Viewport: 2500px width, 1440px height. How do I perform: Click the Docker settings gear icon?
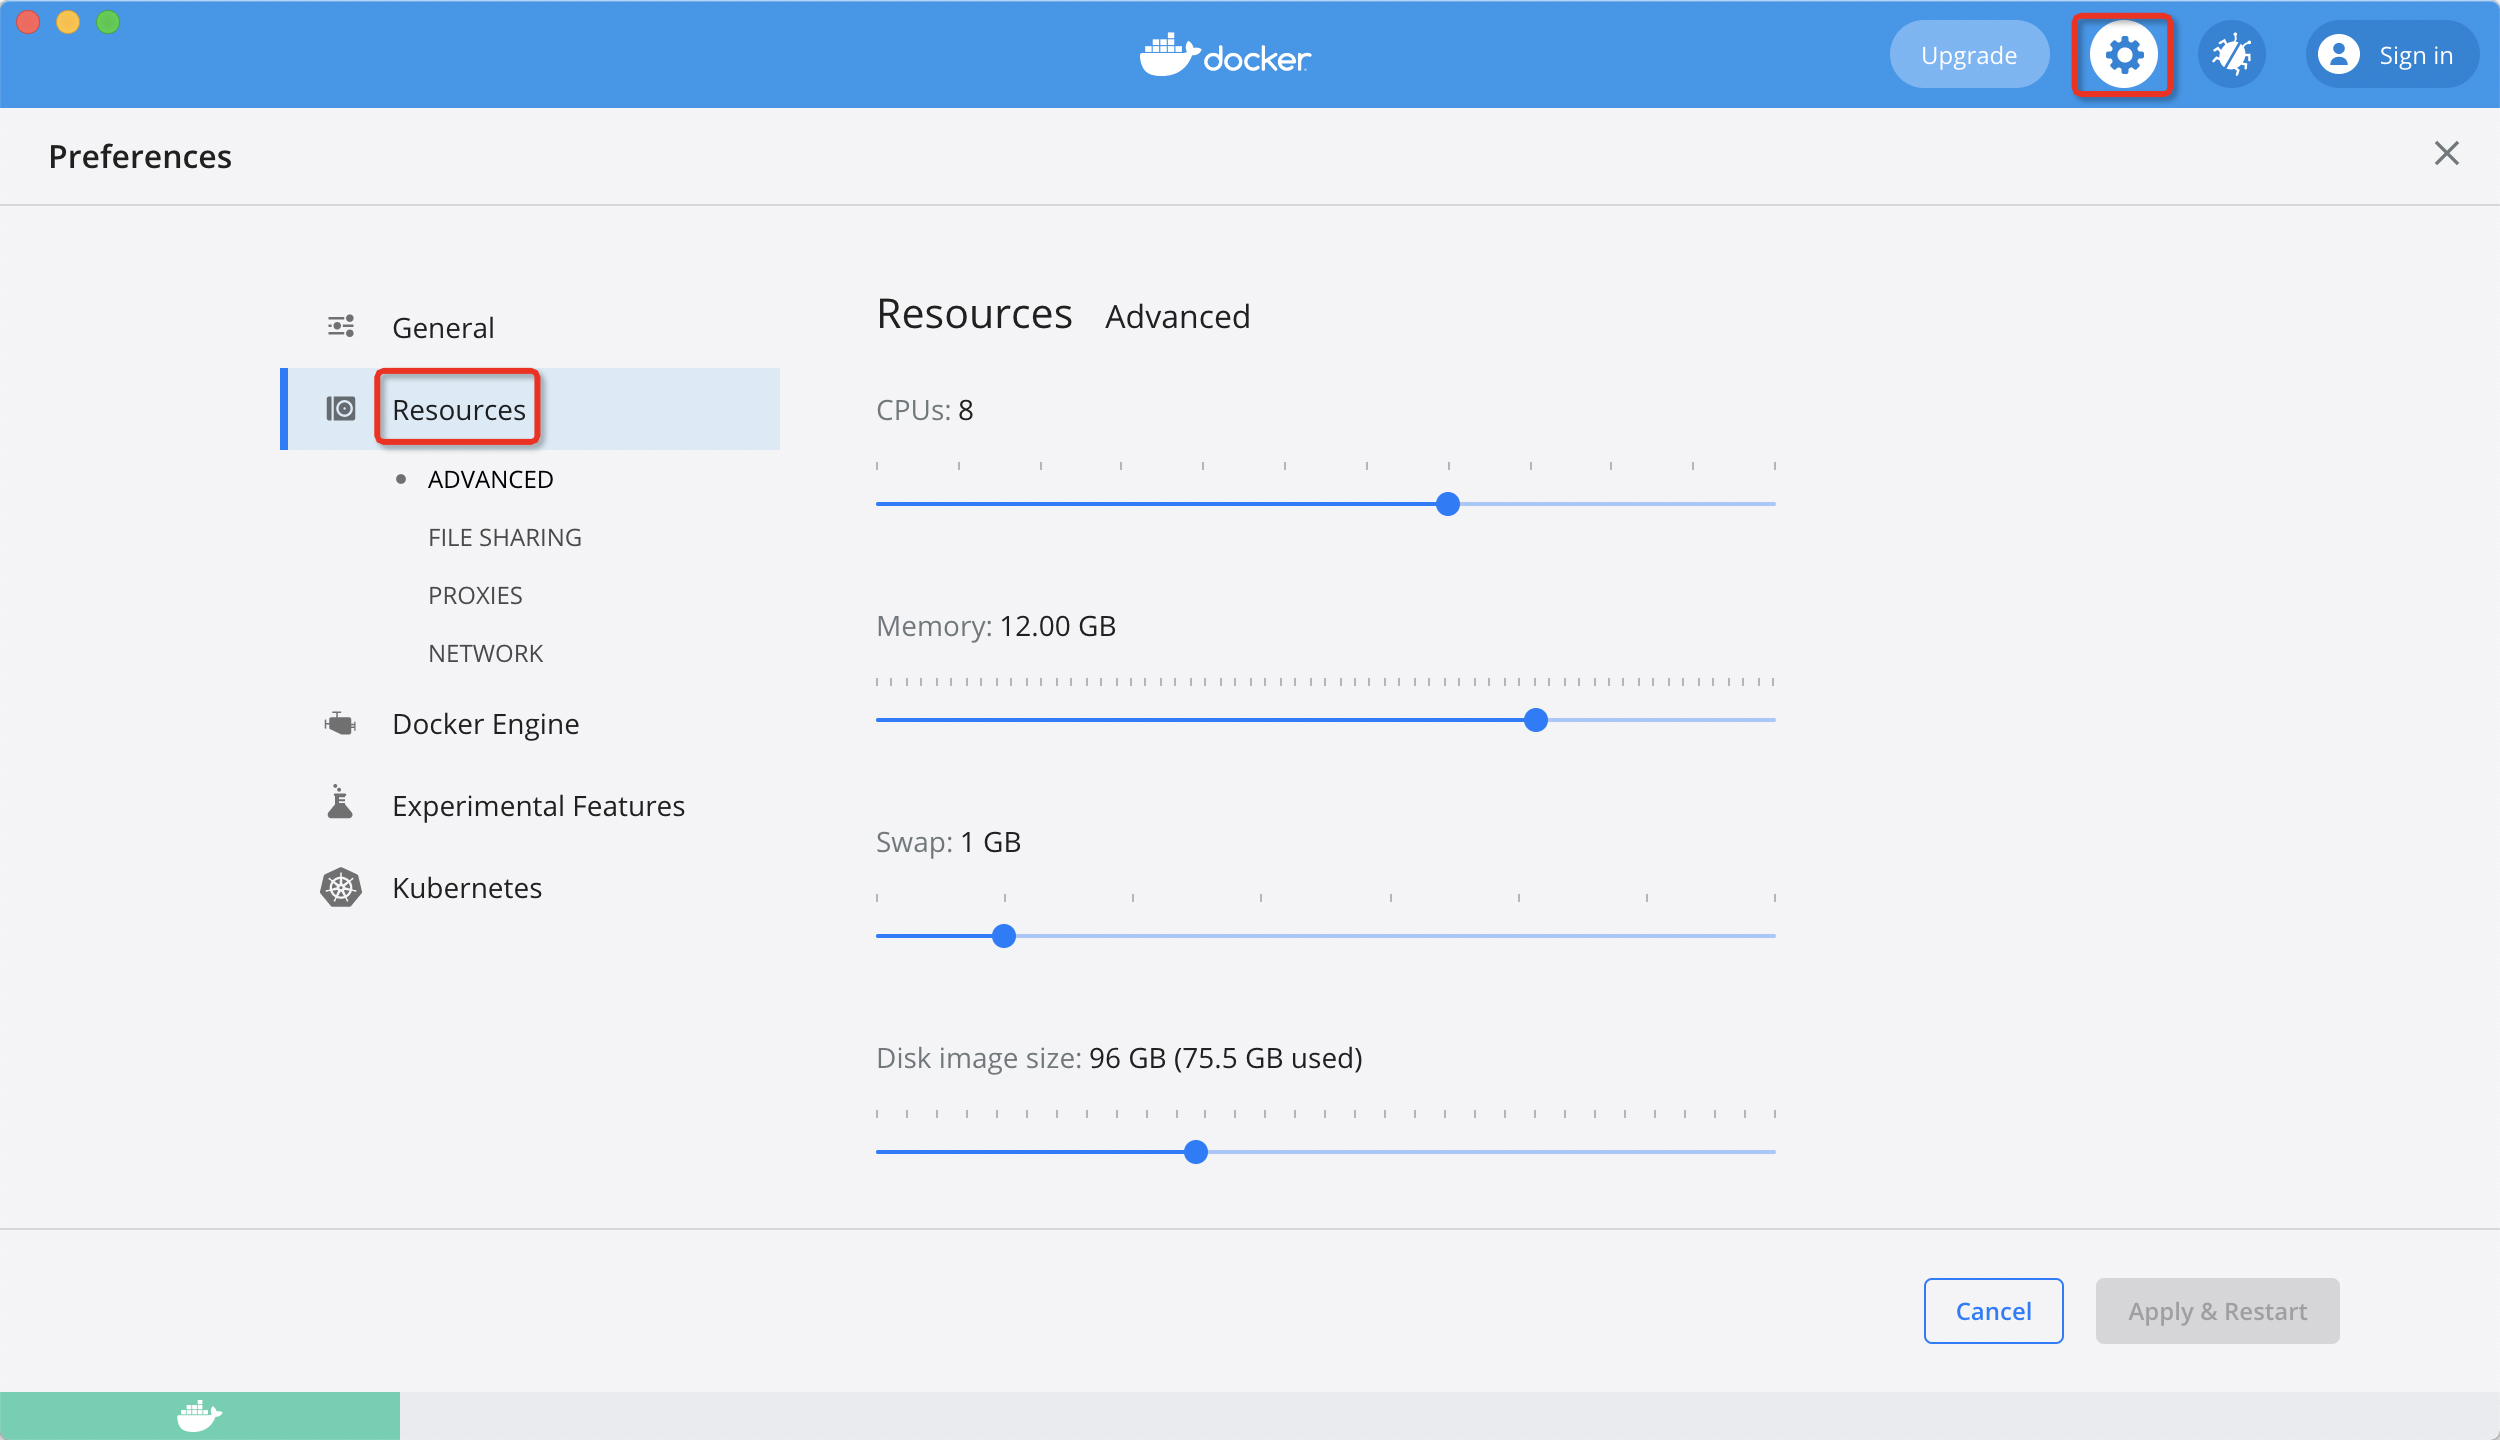[2124, 53]
